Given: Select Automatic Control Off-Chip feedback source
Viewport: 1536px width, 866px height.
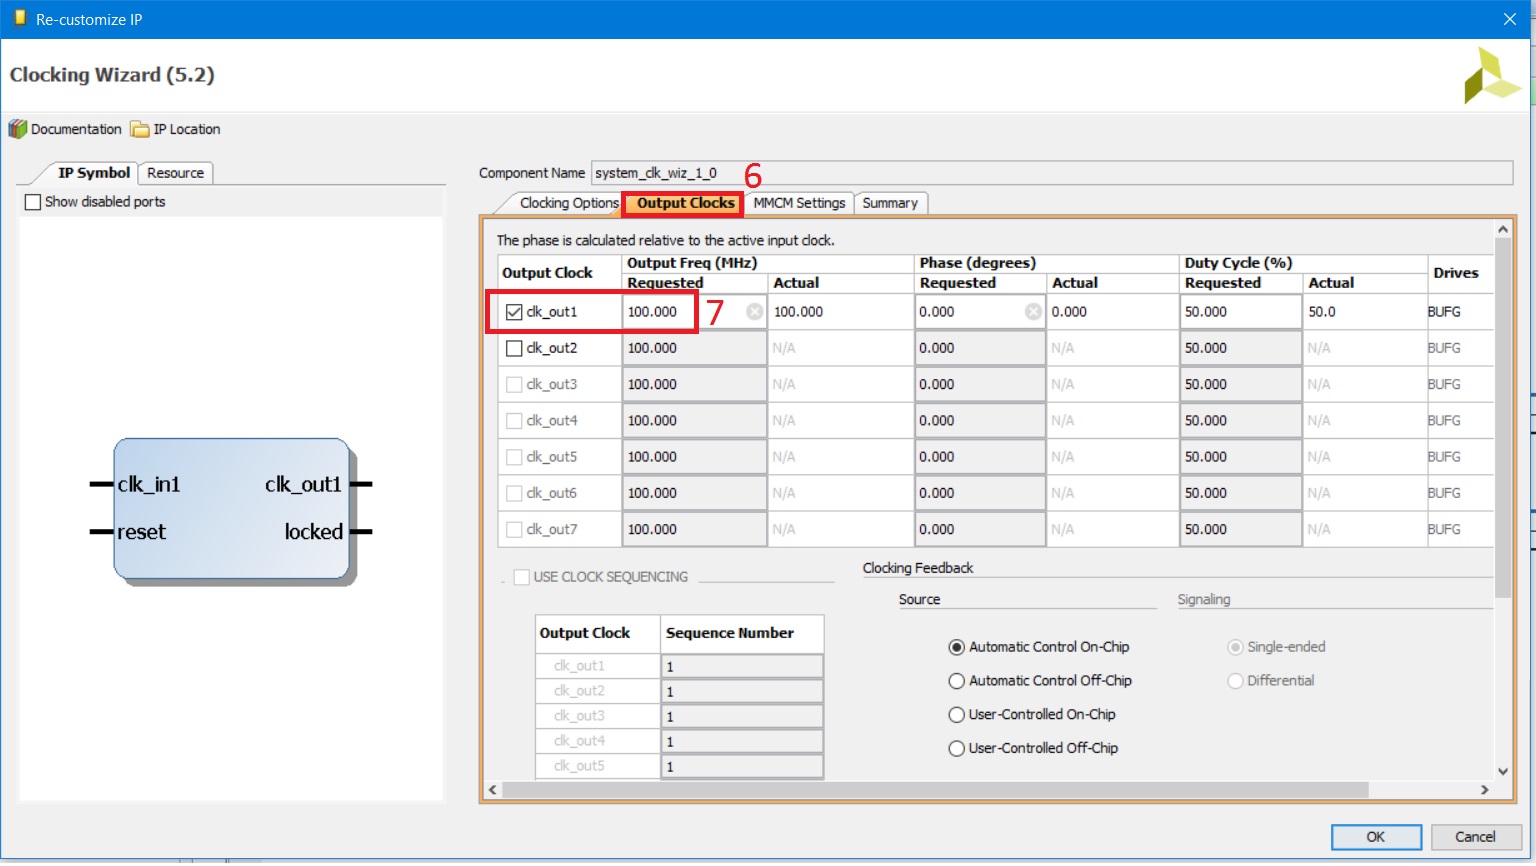Looking at the screenshot, I should click(x=957, y=681).
